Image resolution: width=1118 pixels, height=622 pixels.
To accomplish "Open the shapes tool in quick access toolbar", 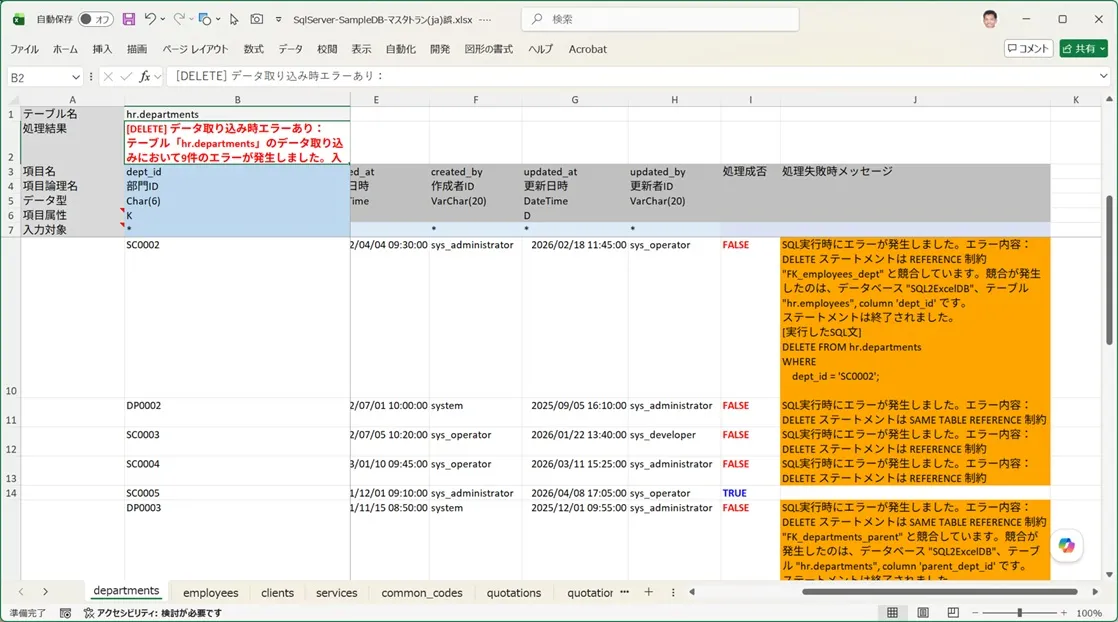I will (x=205, y=19).
